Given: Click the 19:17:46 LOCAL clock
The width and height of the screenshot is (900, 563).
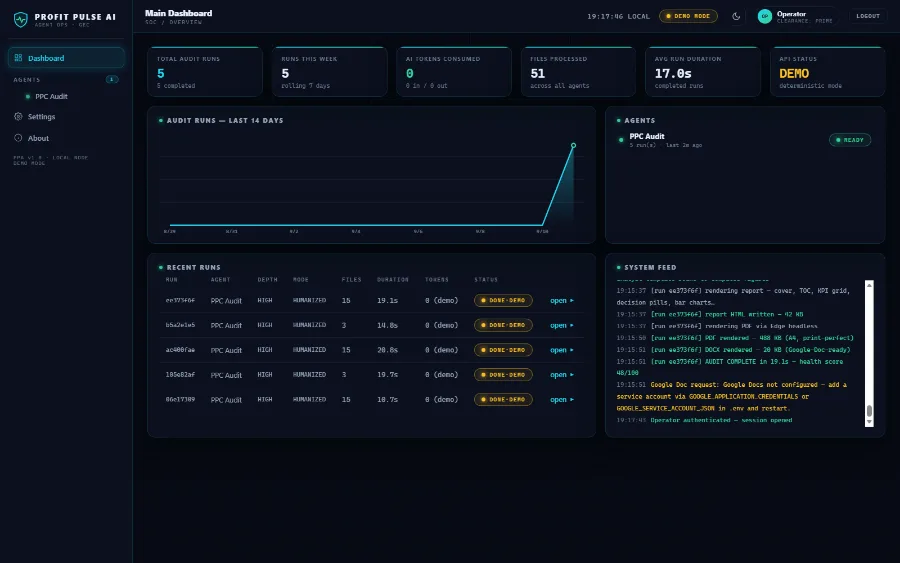Looking at the screenshot, I should (618, 16).
